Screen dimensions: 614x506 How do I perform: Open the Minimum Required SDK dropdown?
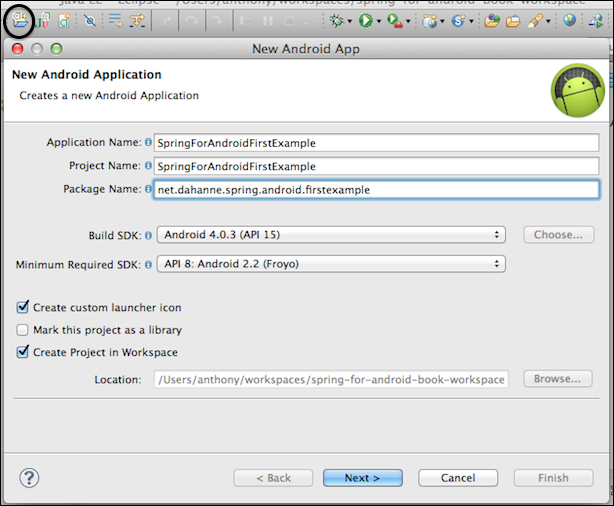point(331,264)
